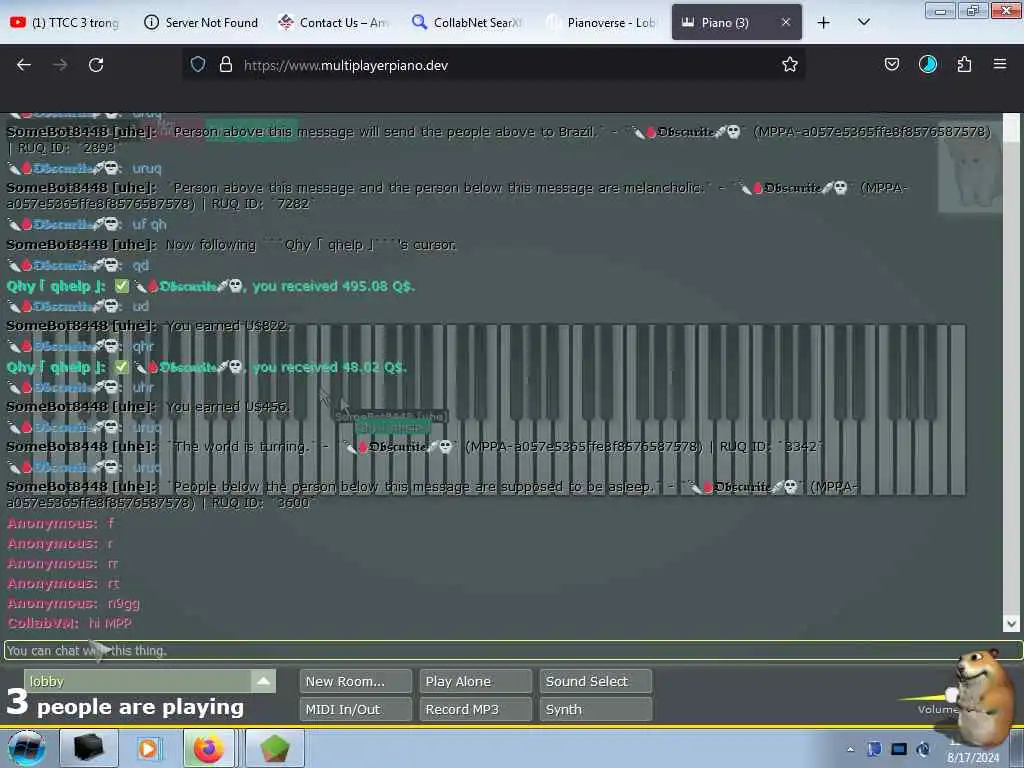Viewport: 1024px width, 768px height.
Task: Open the Synth button
Action: pos(596,709)
